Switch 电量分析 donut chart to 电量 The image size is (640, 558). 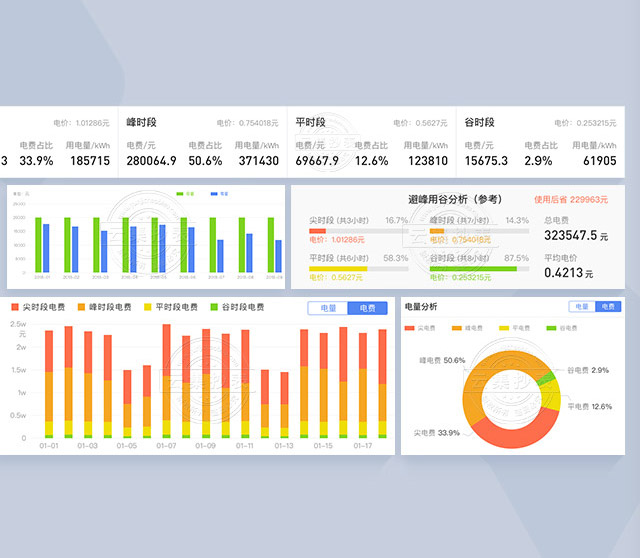(581, 307)
